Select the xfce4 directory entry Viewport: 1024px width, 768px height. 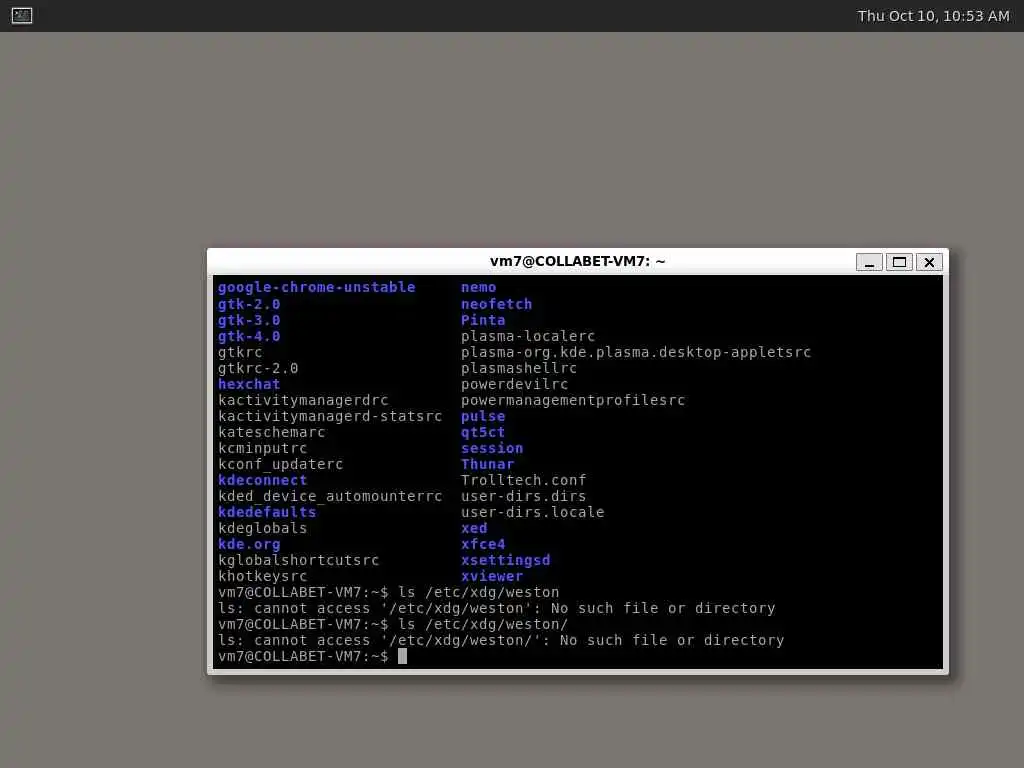483,544
